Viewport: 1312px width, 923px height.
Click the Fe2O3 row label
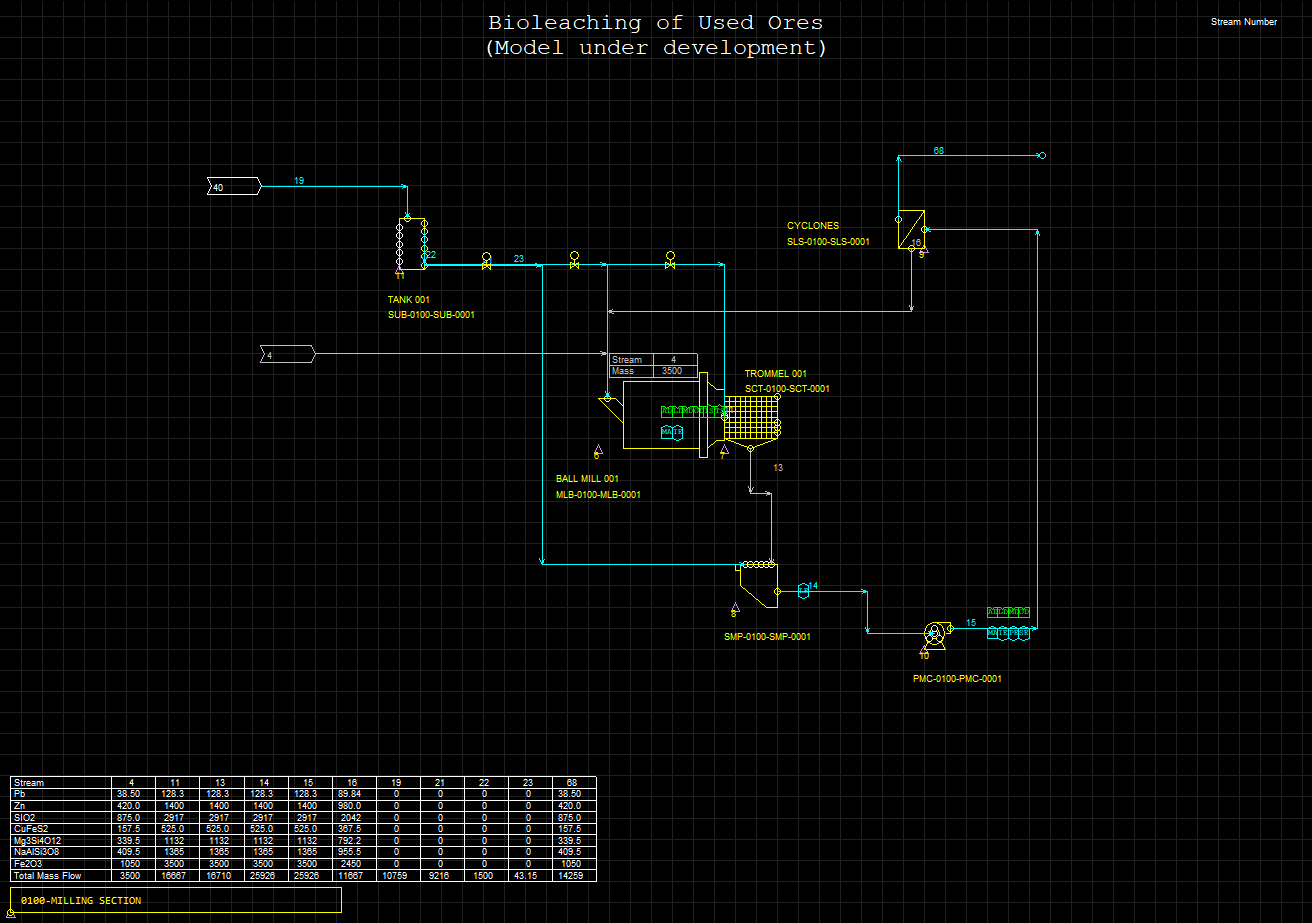(59, 864)
